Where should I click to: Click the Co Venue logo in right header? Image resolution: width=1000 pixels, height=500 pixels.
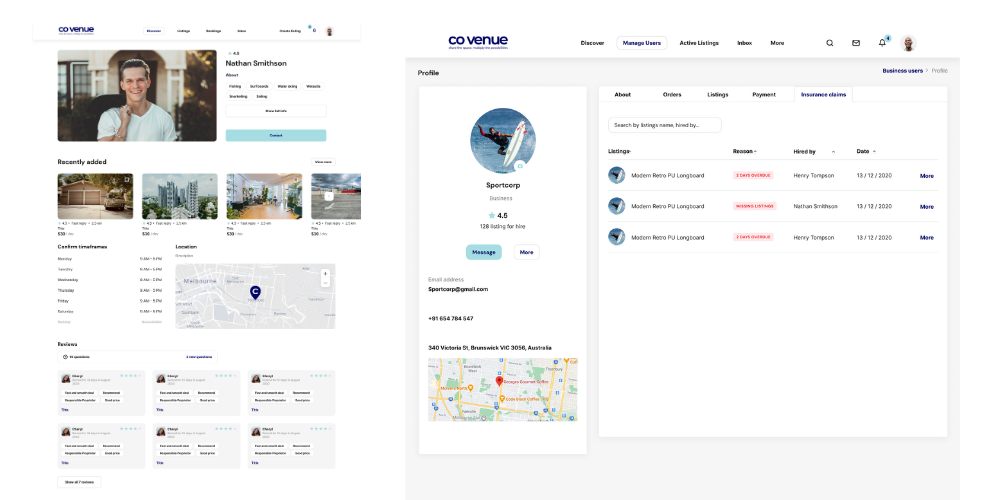coord(480,43)
